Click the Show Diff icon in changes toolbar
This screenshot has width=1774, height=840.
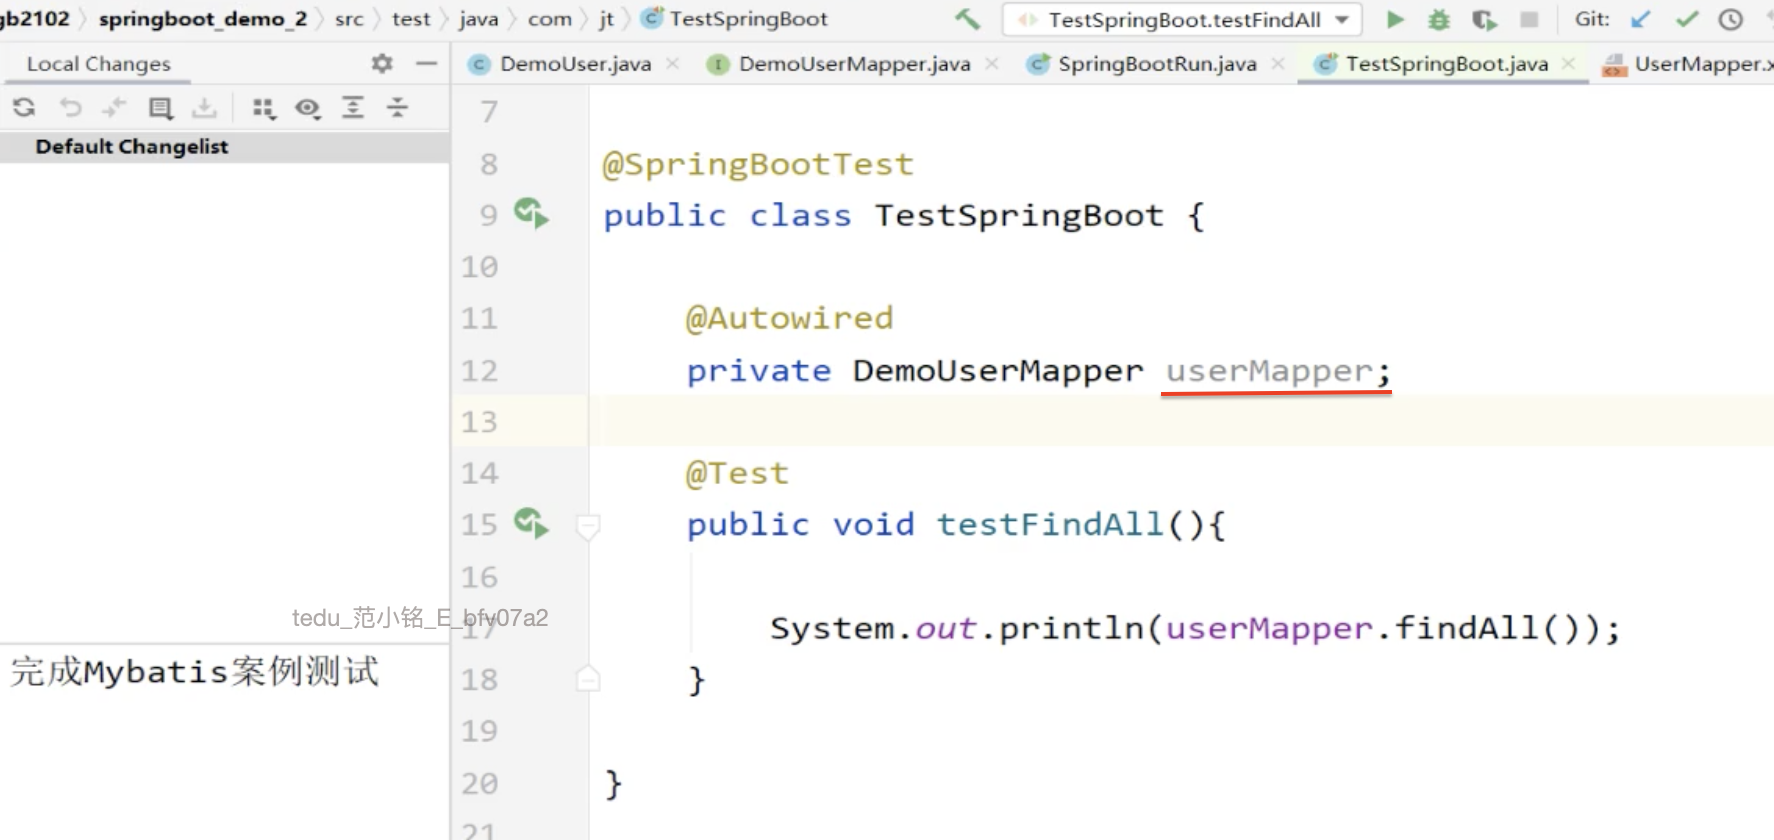pos(114,107)
